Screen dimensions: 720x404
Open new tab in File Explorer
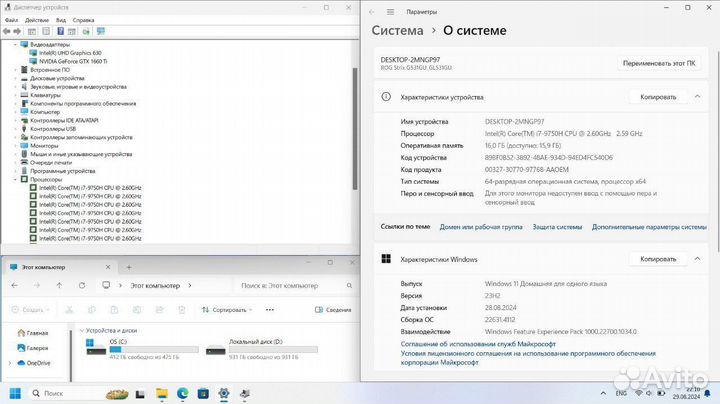coord(129,267)
